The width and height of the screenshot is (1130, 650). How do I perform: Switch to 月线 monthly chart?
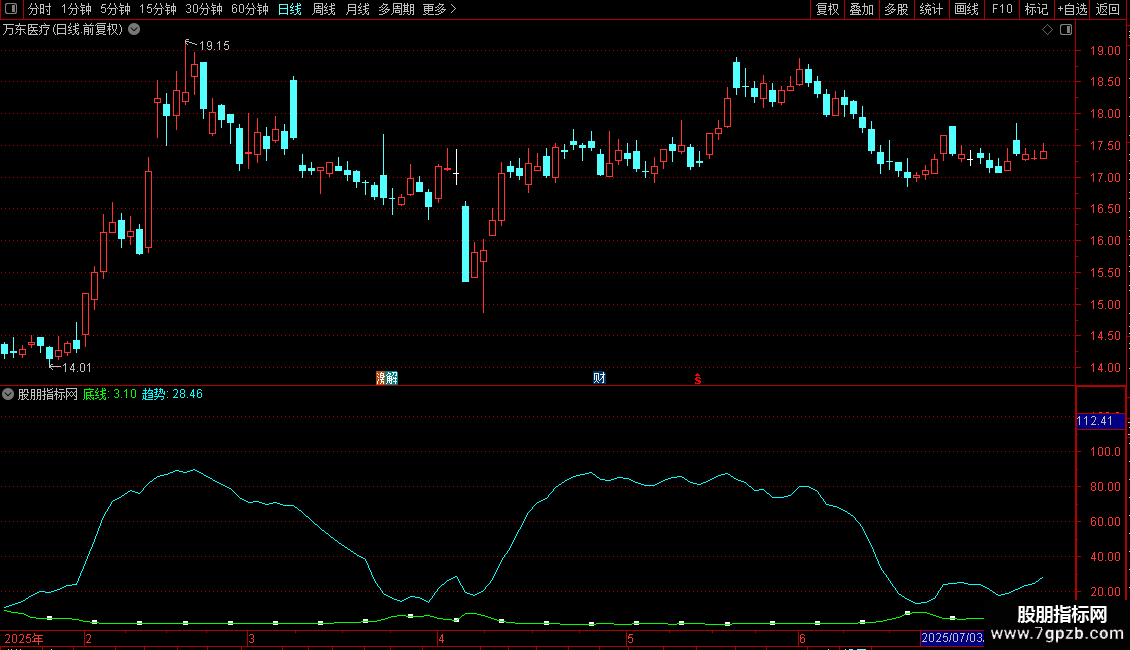(357, 9)
